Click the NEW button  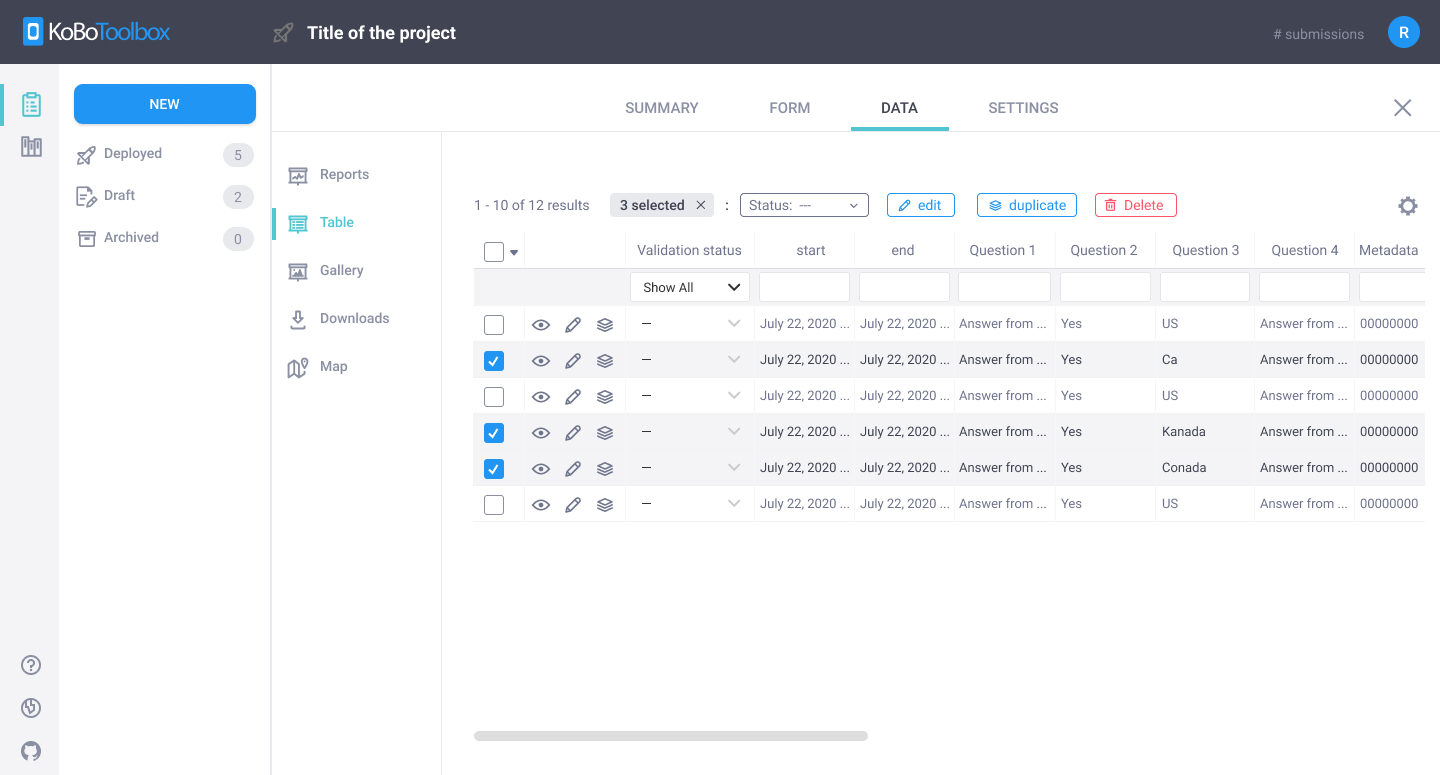(x=164, y=104)
